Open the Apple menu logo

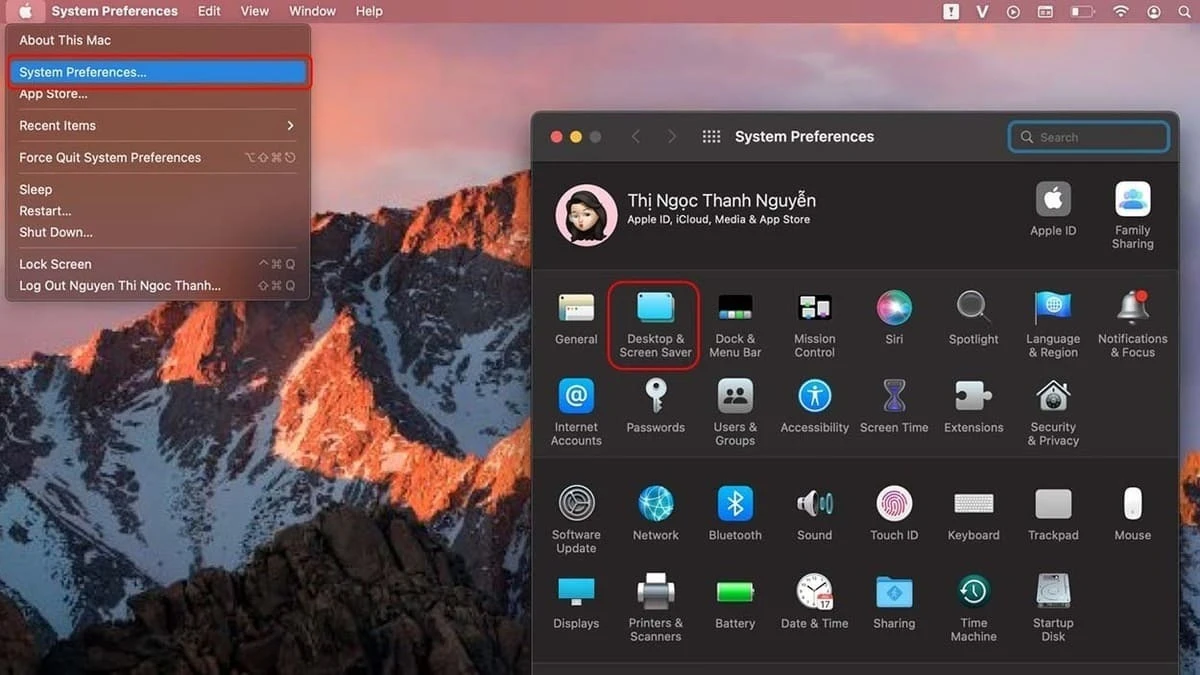point(26,11)
